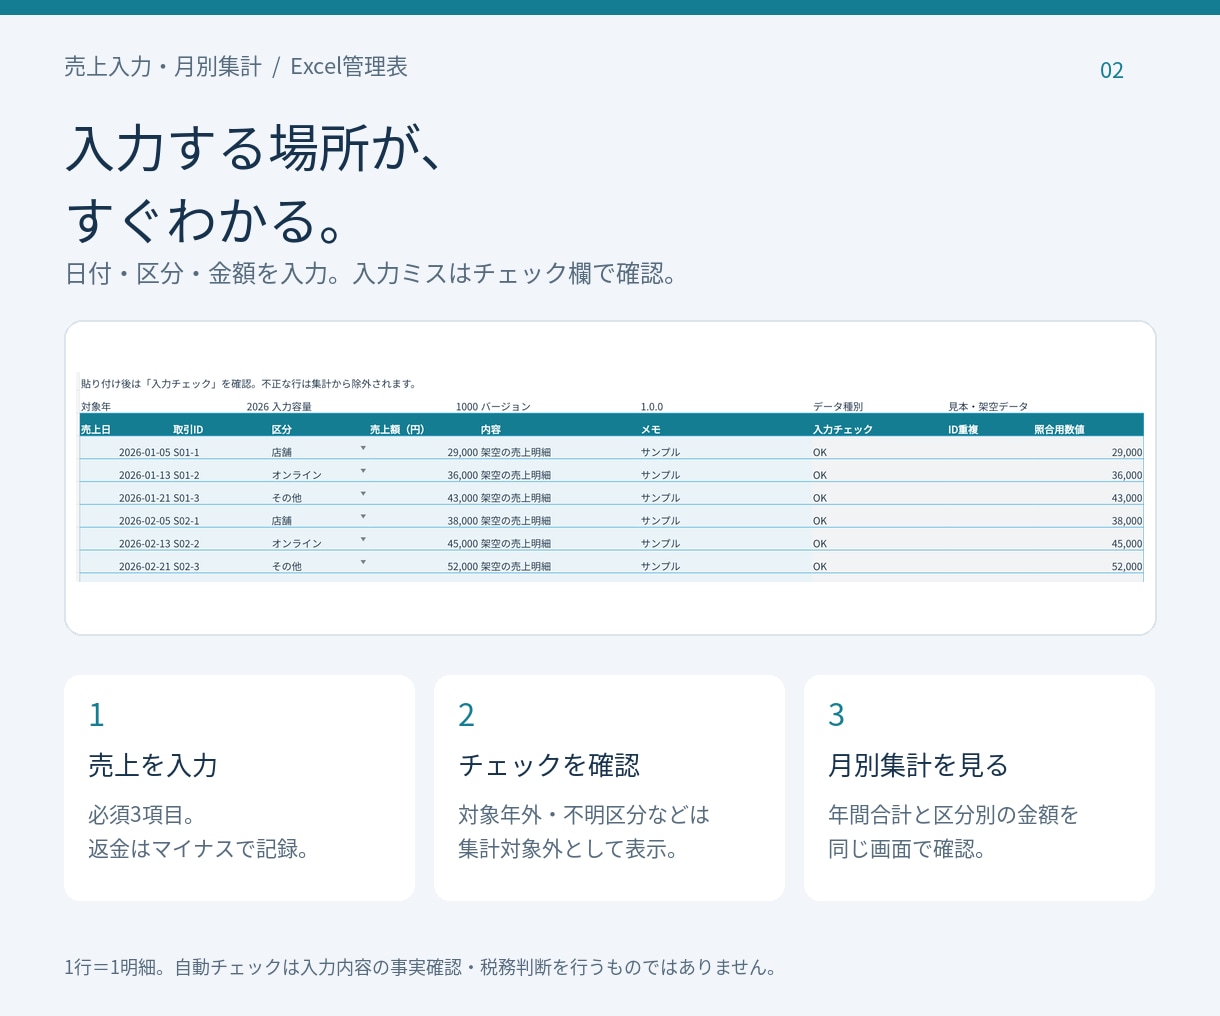Click the その他 cell in row S02-3
Viewport: 1220px width, 1016px height.
[287, 567]
